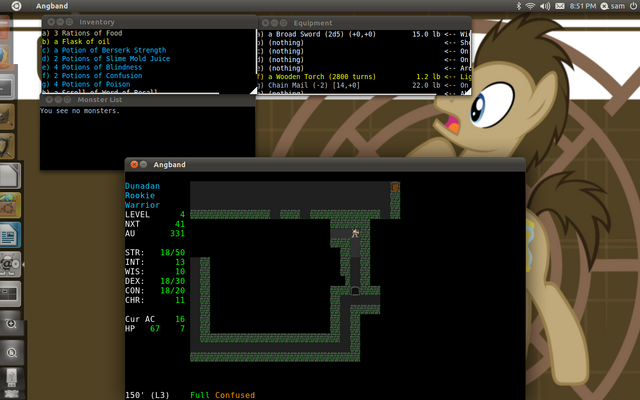Select 2 Potions of Confusion
This screenshot has width=640, height=400.
click(92, 76)
